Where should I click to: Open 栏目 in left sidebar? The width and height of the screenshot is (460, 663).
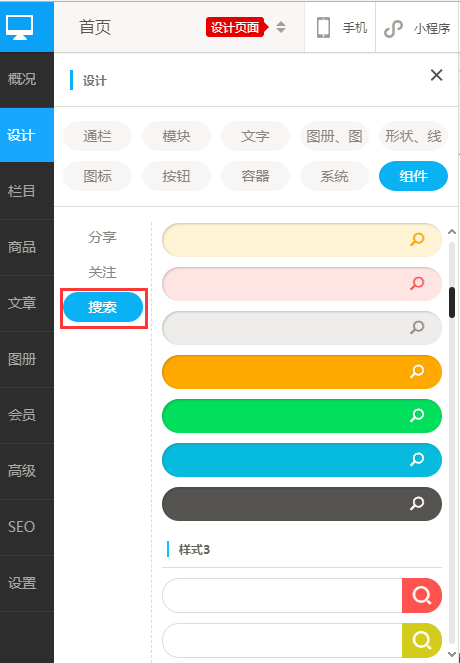tap(27, 191)
